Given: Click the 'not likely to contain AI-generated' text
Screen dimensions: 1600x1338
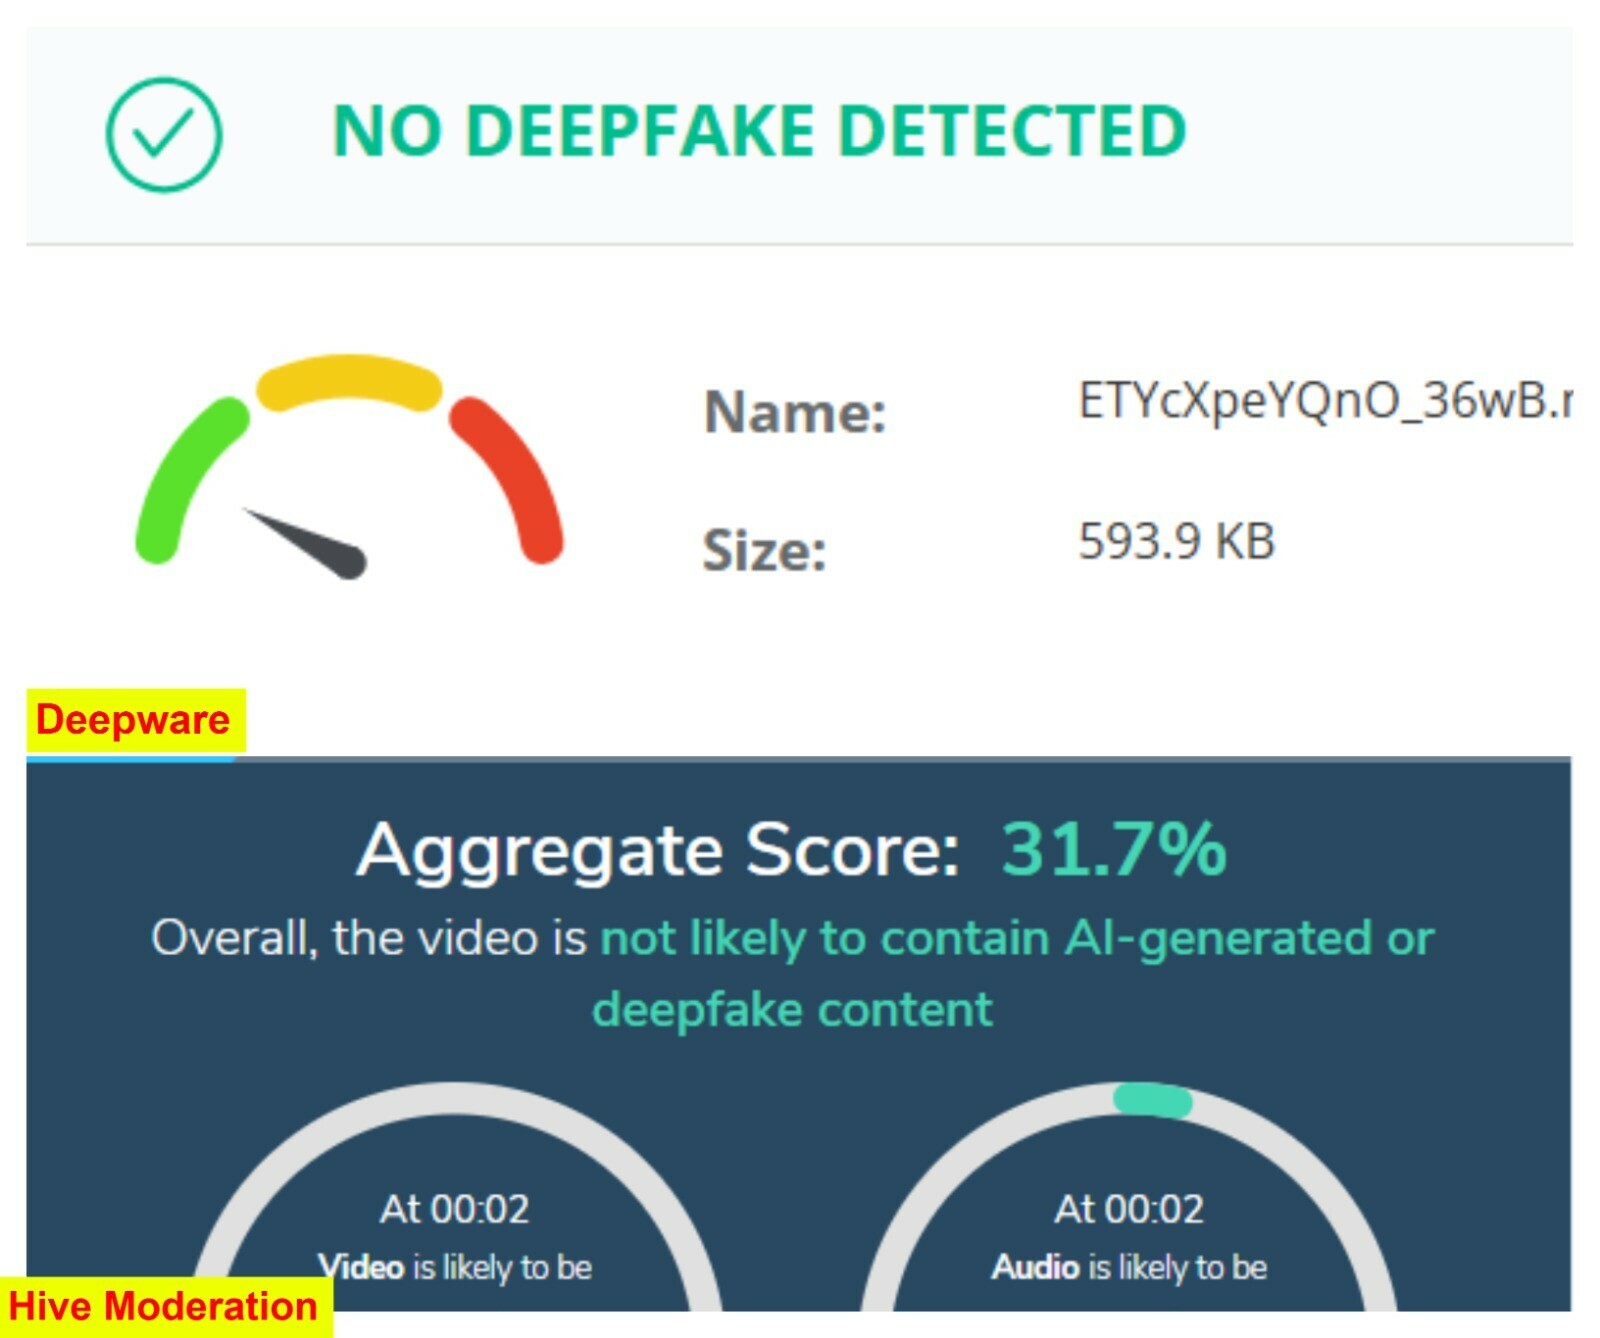Looking at the screenshot, I should tap(1016, 938).
